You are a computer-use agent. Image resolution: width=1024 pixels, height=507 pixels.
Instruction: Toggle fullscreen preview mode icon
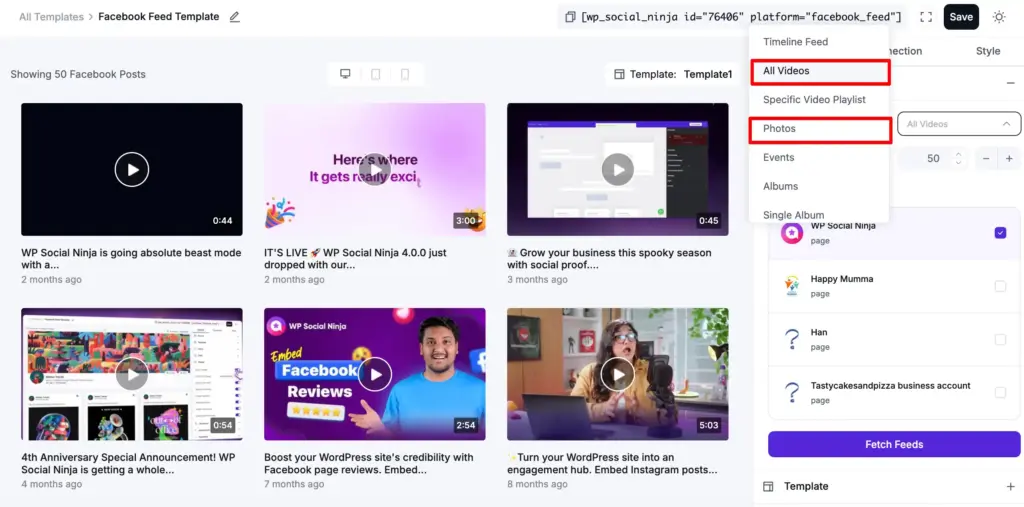click(x=925, y=17)
